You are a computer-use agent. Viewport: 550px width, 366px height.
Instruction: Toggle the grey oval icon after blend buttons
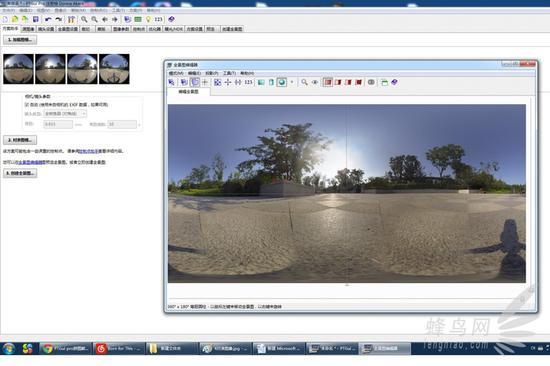click(x=371, y=82)
